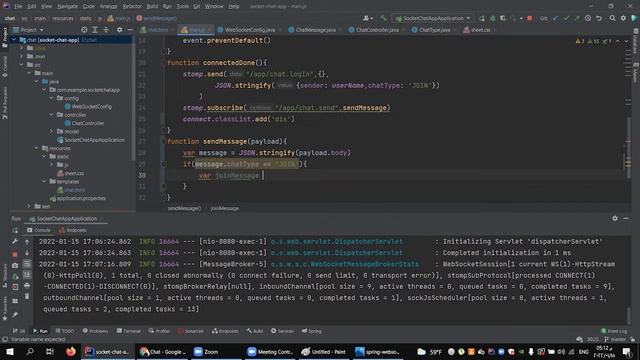Open Project panel gear options

[x=119, y=30]
